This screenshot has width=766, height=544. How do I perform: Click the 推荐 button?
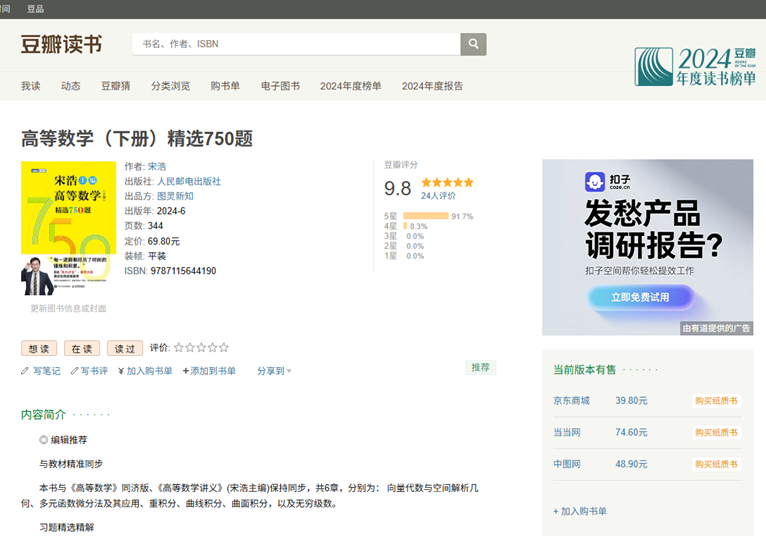pyautogui.click(x=481, y=367)
